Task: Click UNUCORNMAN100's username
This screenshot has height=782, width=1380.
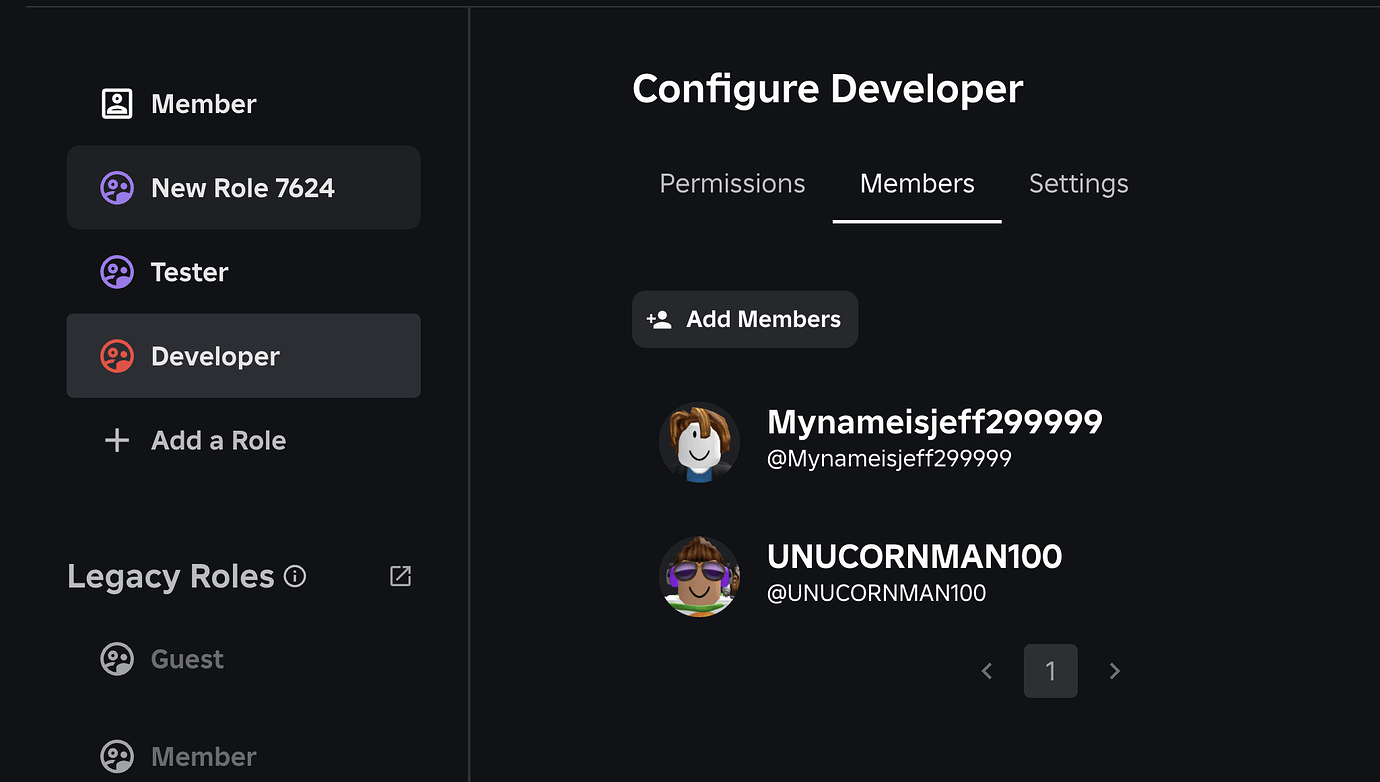Action: point(913,556)
